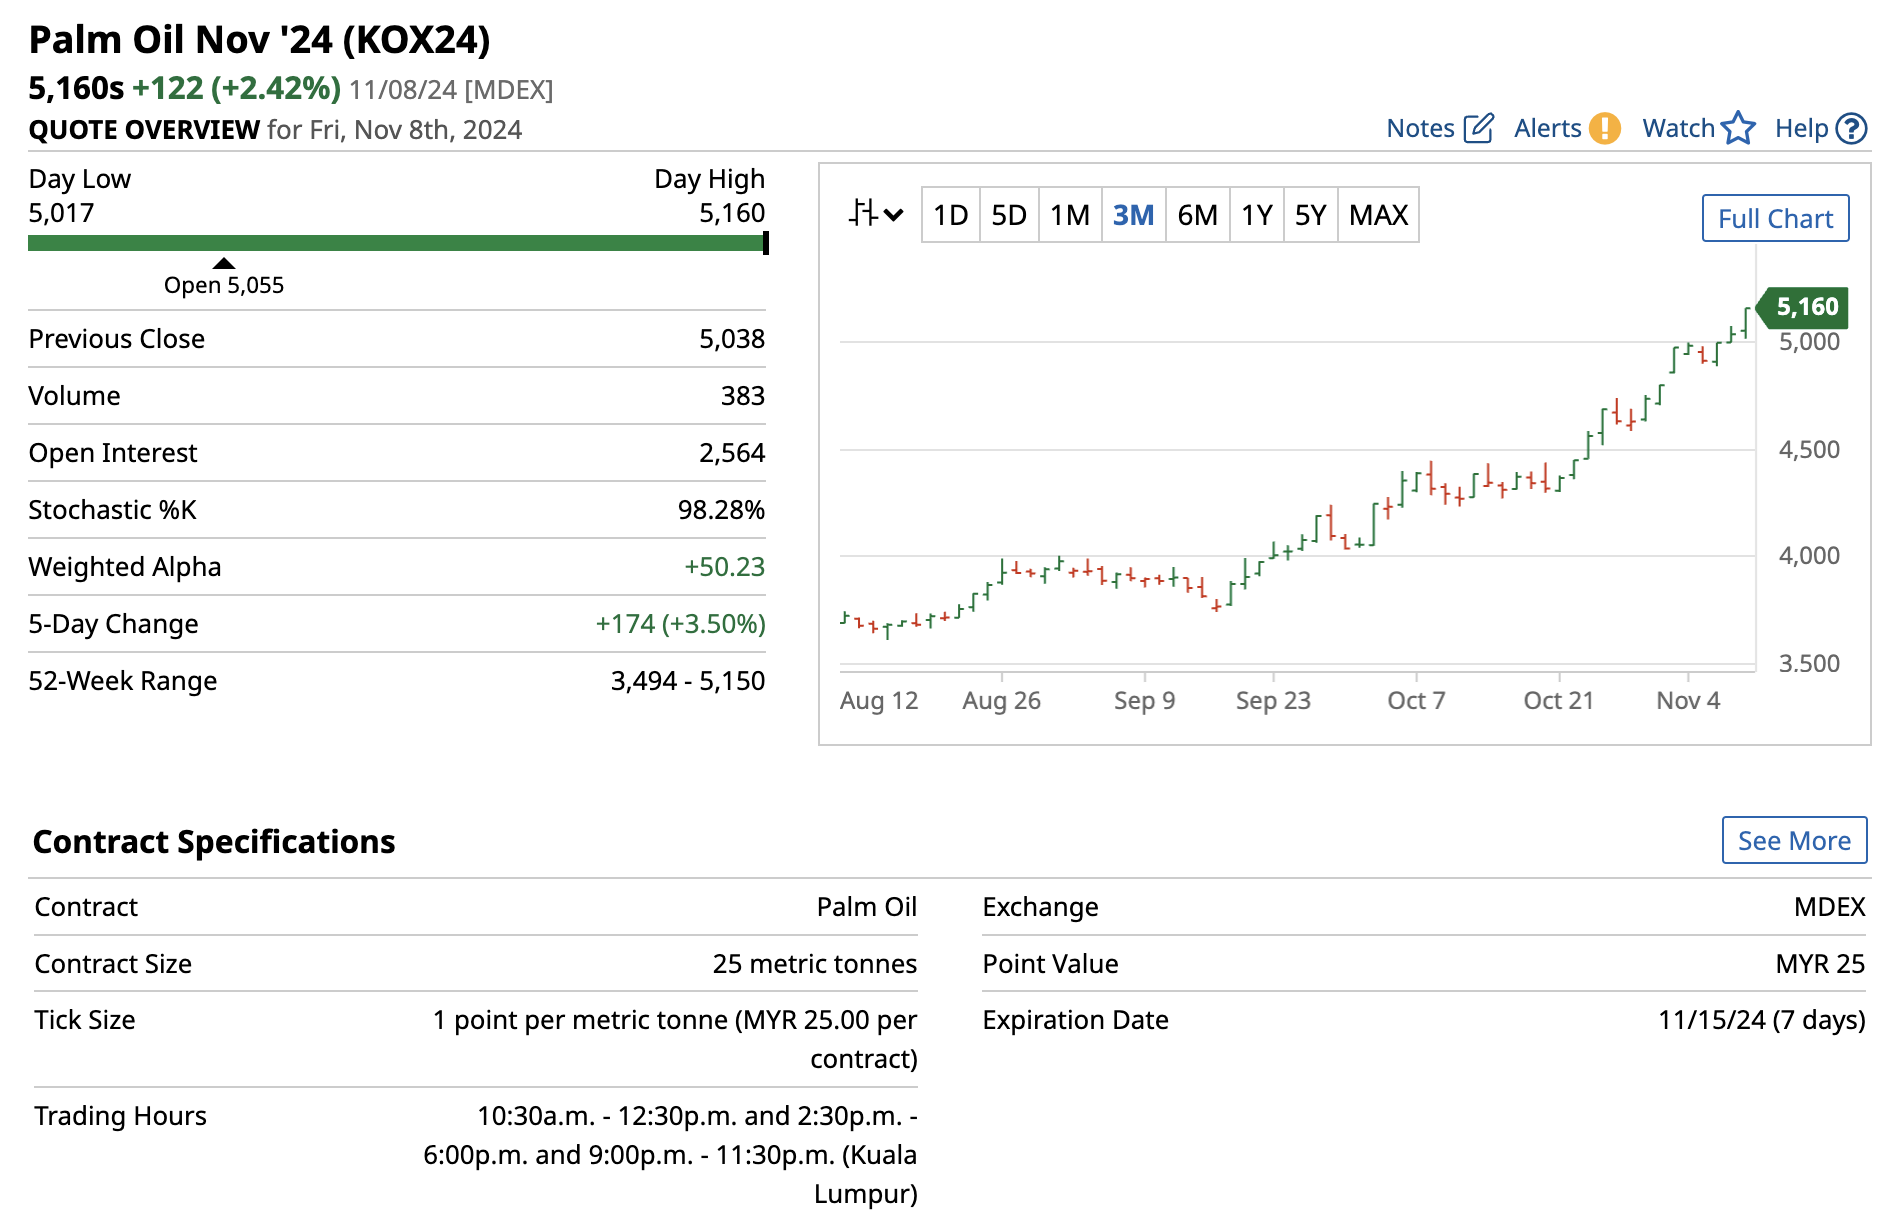This screenshot has width=1880, height=1220.
Task: Switch chart to 5D range
Action: pyautogui.click(x=1009, y=215)
